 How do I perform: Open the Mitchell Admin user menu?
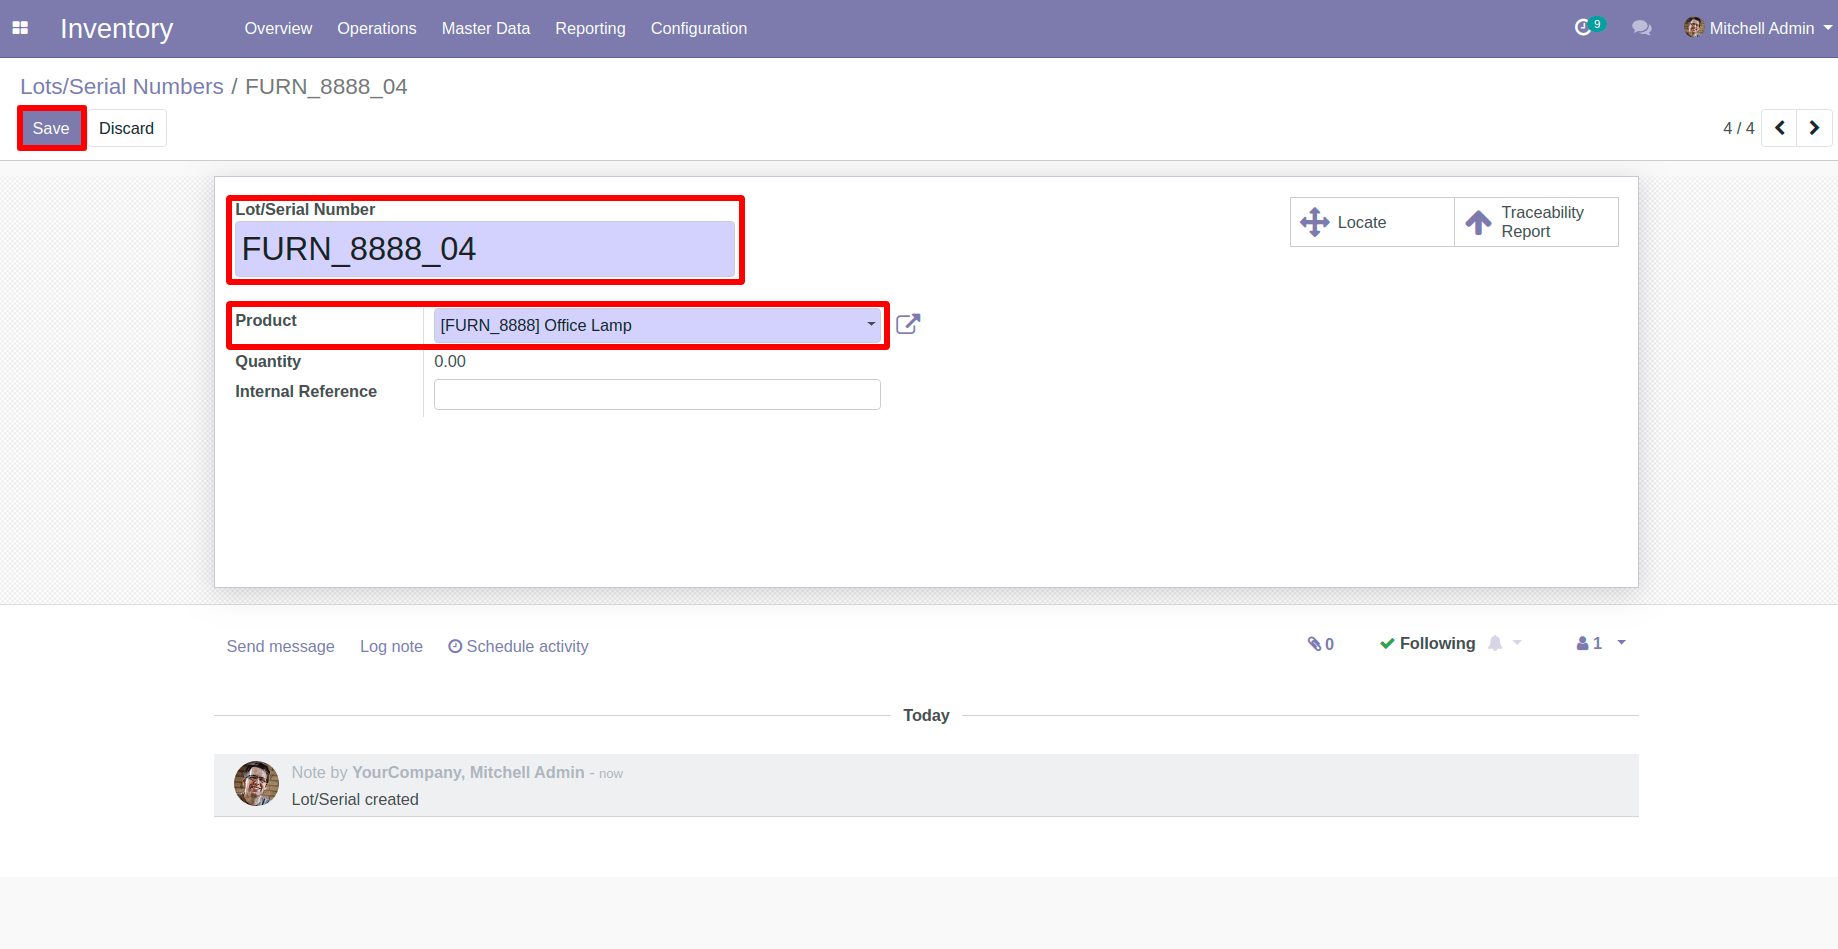coord(1758,28)
